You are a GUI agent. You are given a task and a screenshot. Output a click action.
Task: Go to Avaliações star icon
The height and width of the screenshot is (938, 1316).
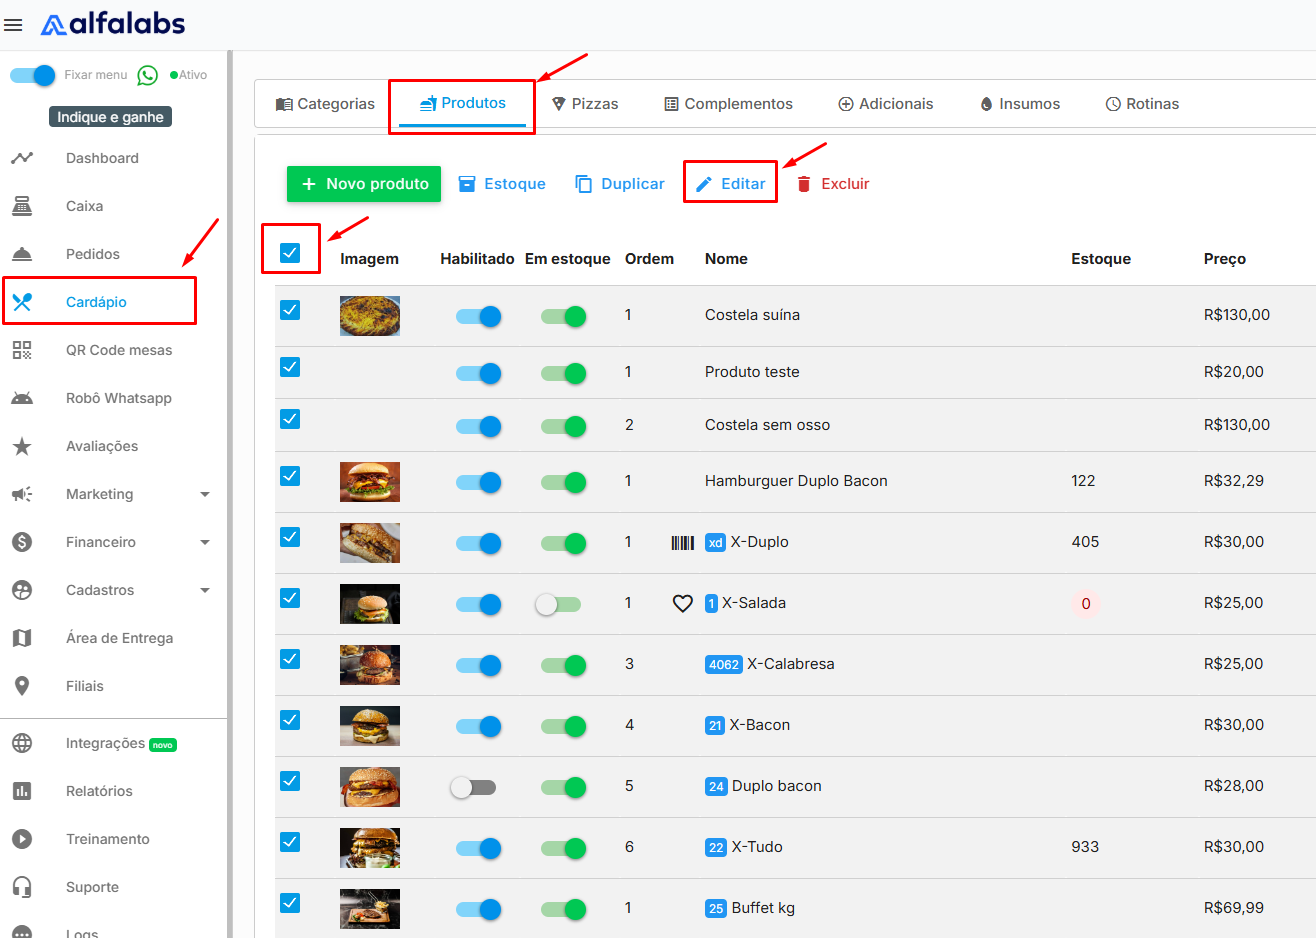tap(22, 446)
